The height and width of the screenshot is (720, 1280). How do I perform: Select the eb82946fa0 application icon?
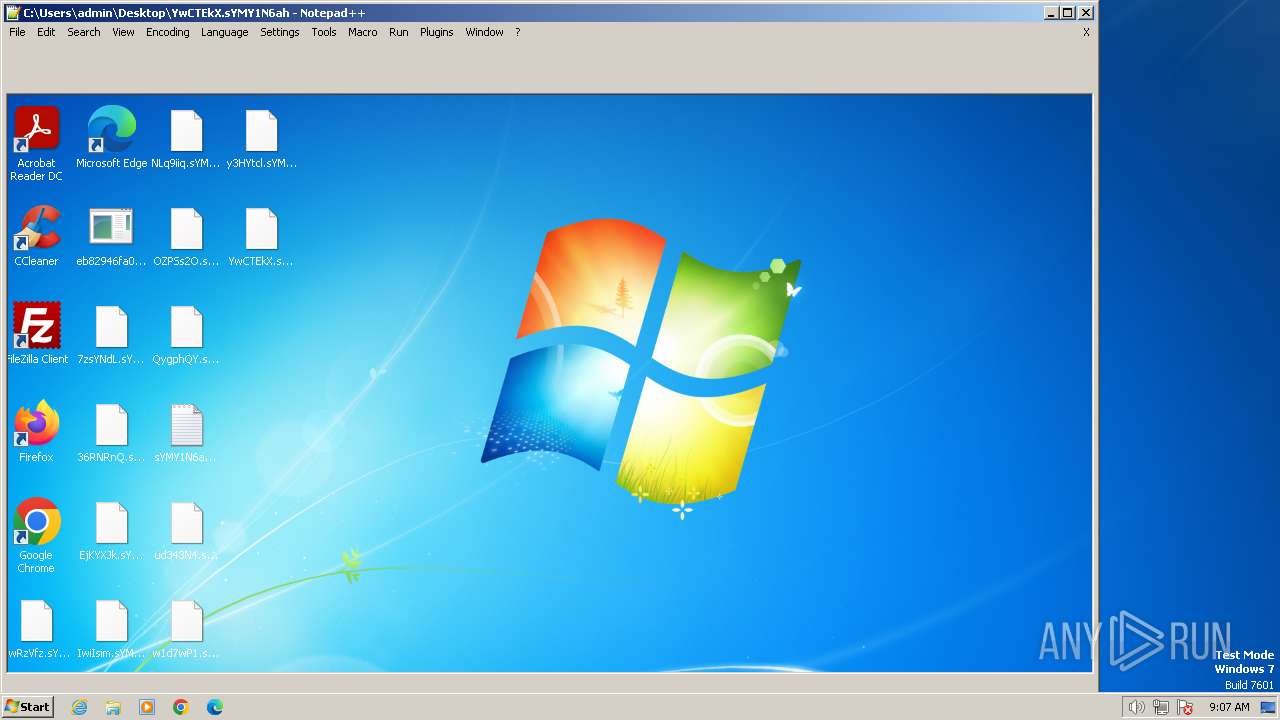pos(111,236)
